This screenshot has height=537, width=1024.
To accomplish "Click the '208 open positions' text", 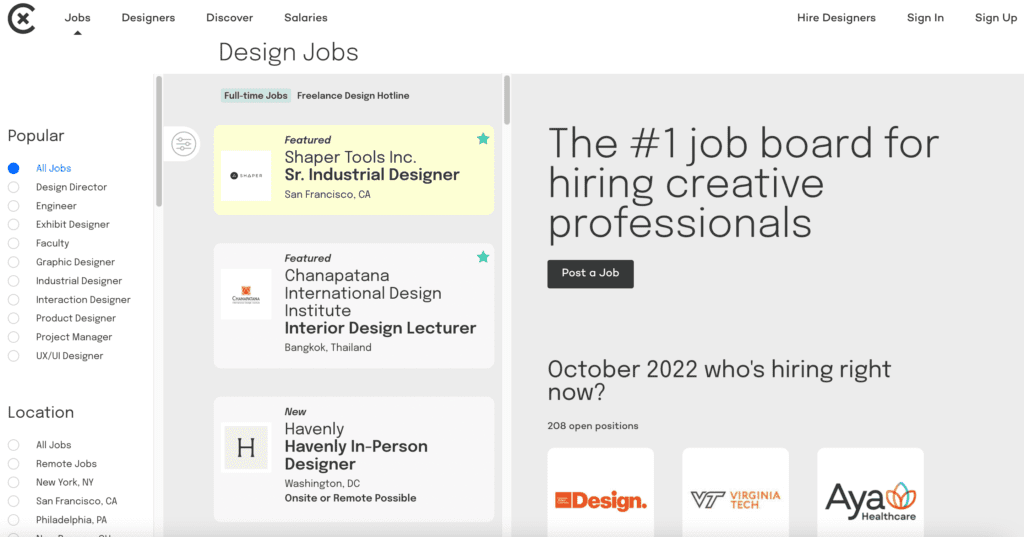I will 593,426.
